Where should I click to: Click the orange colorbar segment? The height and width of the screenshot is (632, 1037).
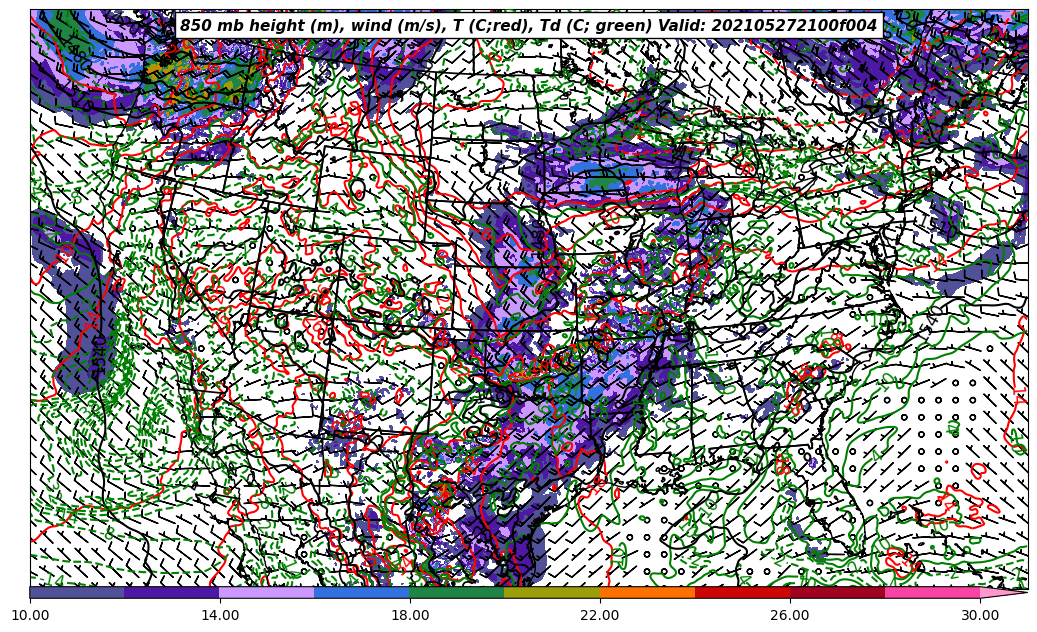click(647, 592)
